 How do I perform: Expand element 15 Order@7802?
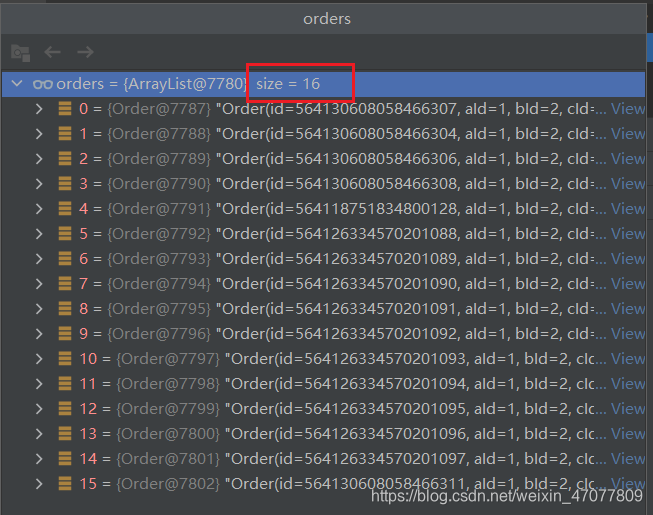[39, 484]
